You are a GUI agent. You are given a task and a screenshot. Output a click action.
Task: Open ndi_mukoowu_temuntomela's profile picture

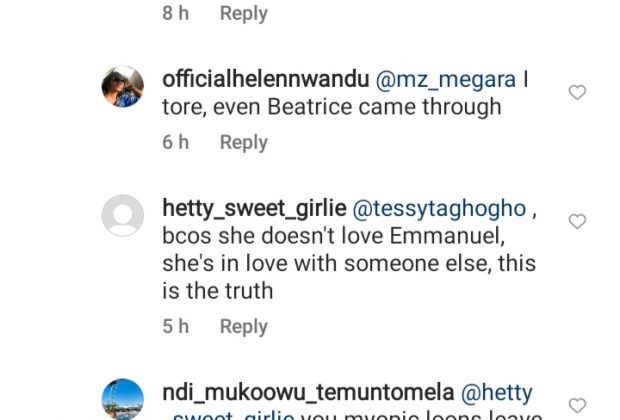[x=123, y=399]
